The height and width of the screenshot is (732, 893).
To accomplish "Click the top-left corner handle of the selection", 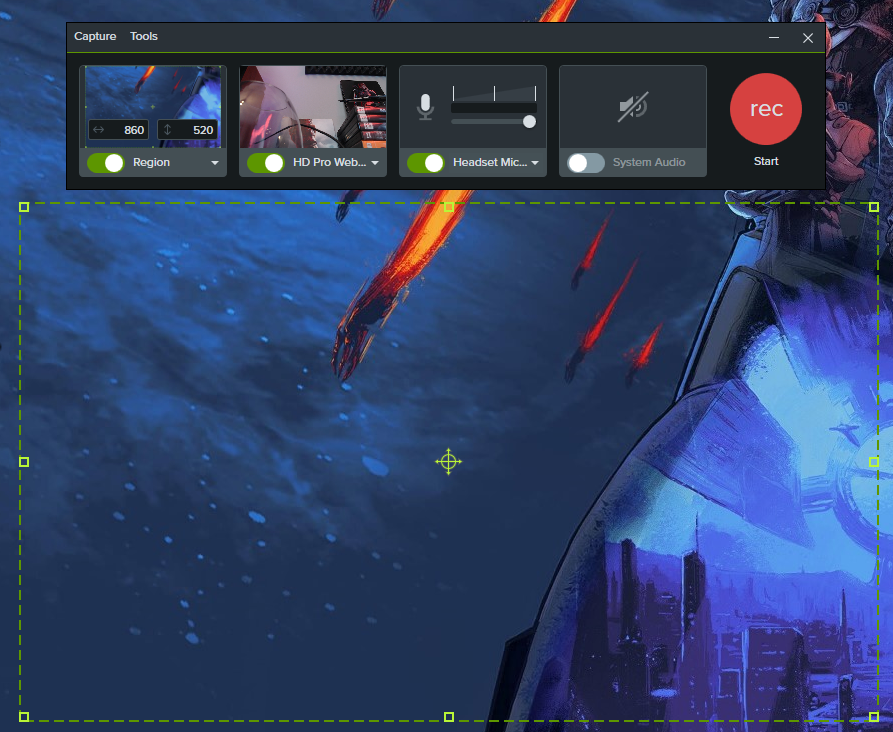I will click(24, 207).
